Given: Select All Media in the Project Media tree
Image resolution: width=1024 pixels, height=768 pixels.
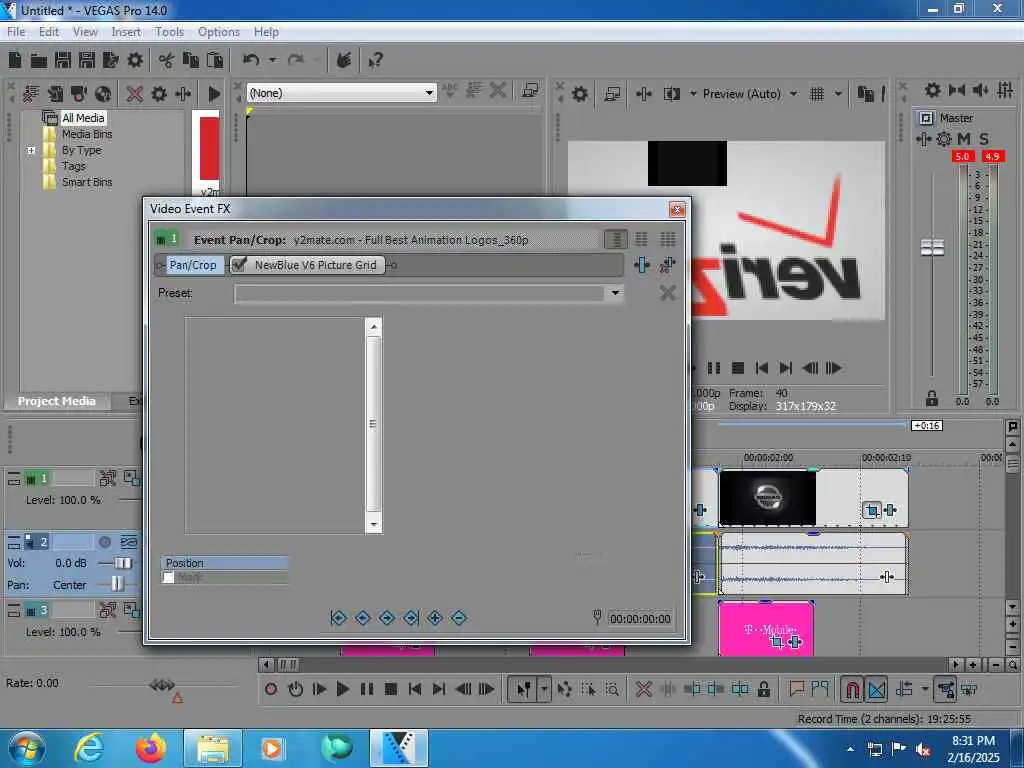Looking at the screenshot, I should [83, 118].
